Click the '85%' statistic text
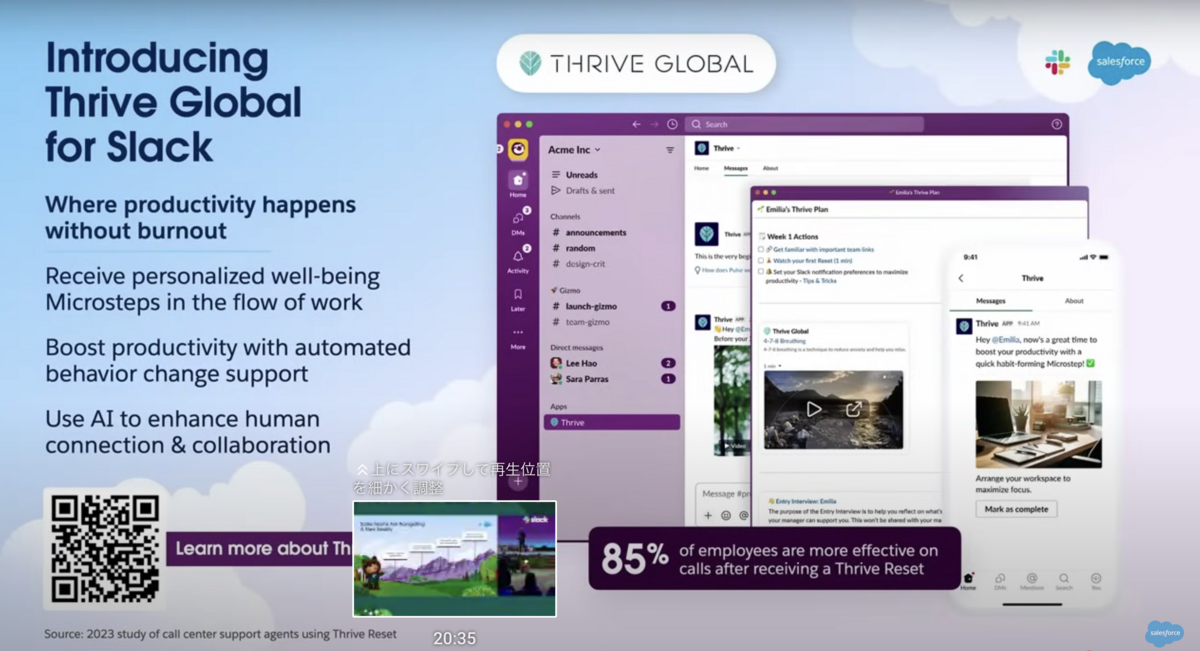Viewport: 1200px width, 651px height. tap(634, 559)
